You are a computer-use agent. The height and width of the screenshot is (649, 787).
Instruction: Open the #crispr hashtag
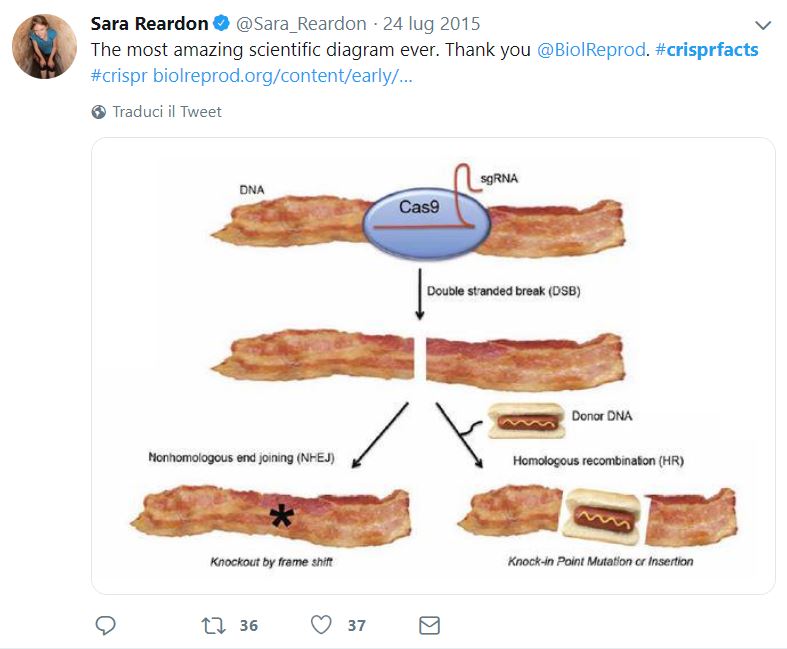click(119, 76)
